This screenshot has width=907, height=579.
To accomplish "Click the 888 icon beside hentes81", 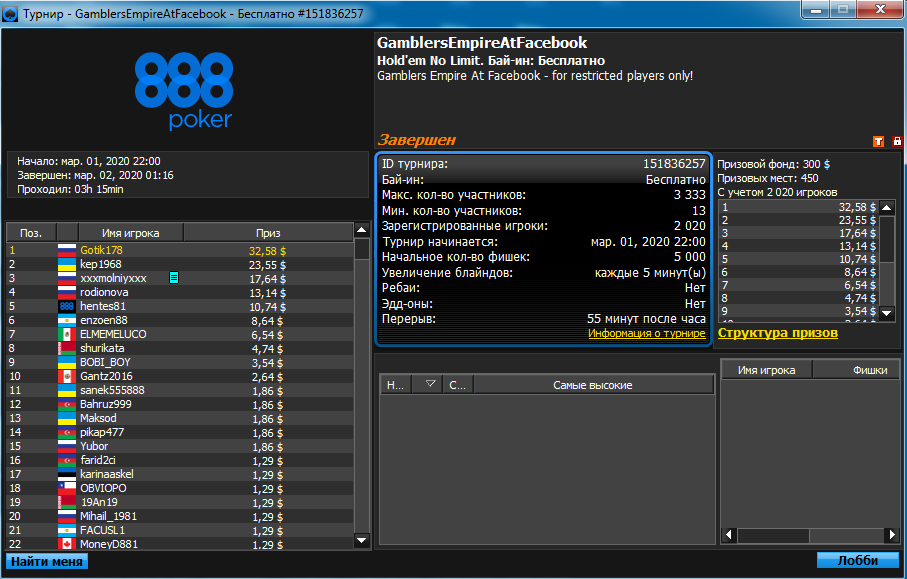I will click(x=67, y=307).
